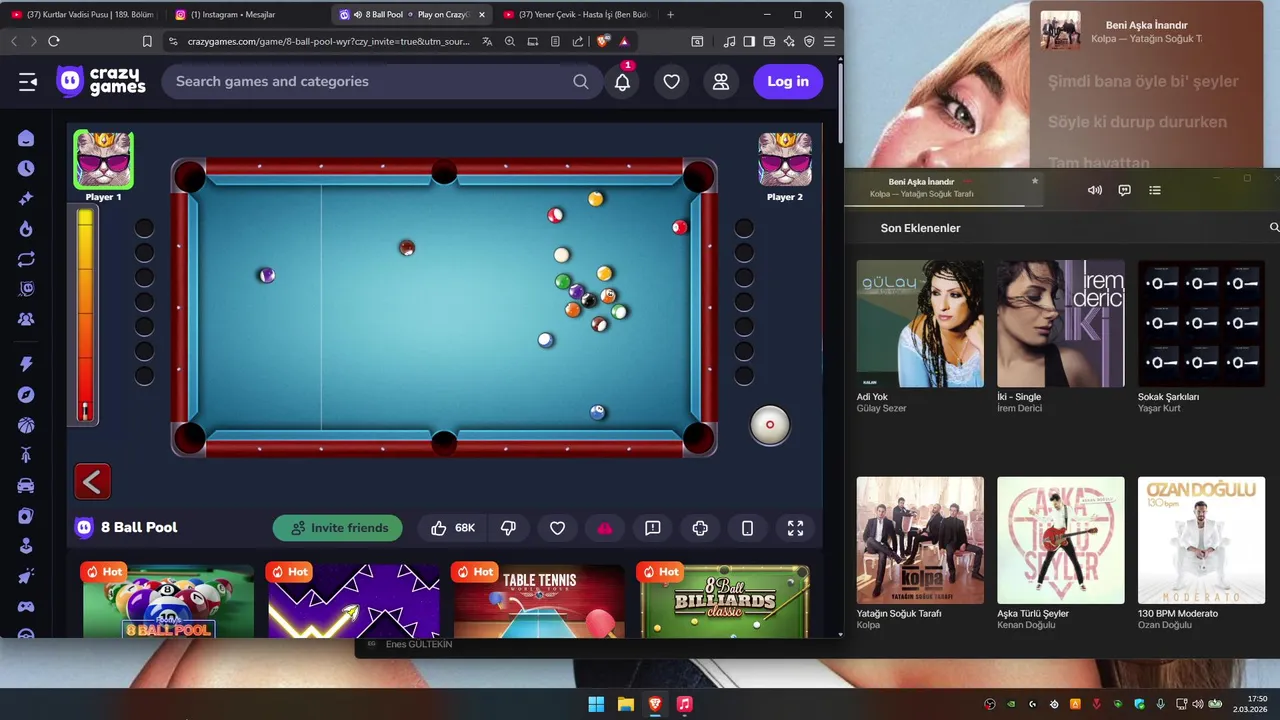Open CrazyGames notifications bell
This screenshot has width=1280, height=720.
coord(622,82)
